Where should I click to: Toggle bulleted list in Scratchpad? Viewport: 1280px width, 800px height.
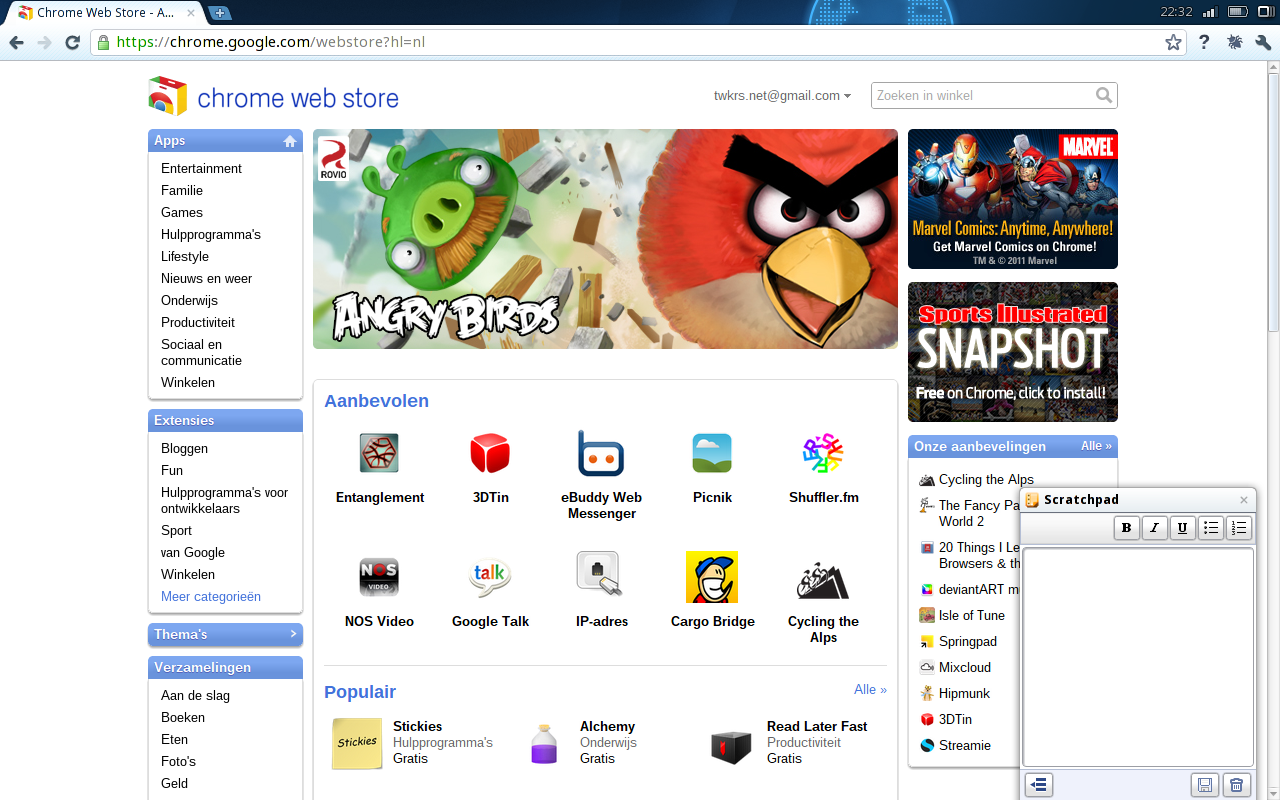[1211, 528]
